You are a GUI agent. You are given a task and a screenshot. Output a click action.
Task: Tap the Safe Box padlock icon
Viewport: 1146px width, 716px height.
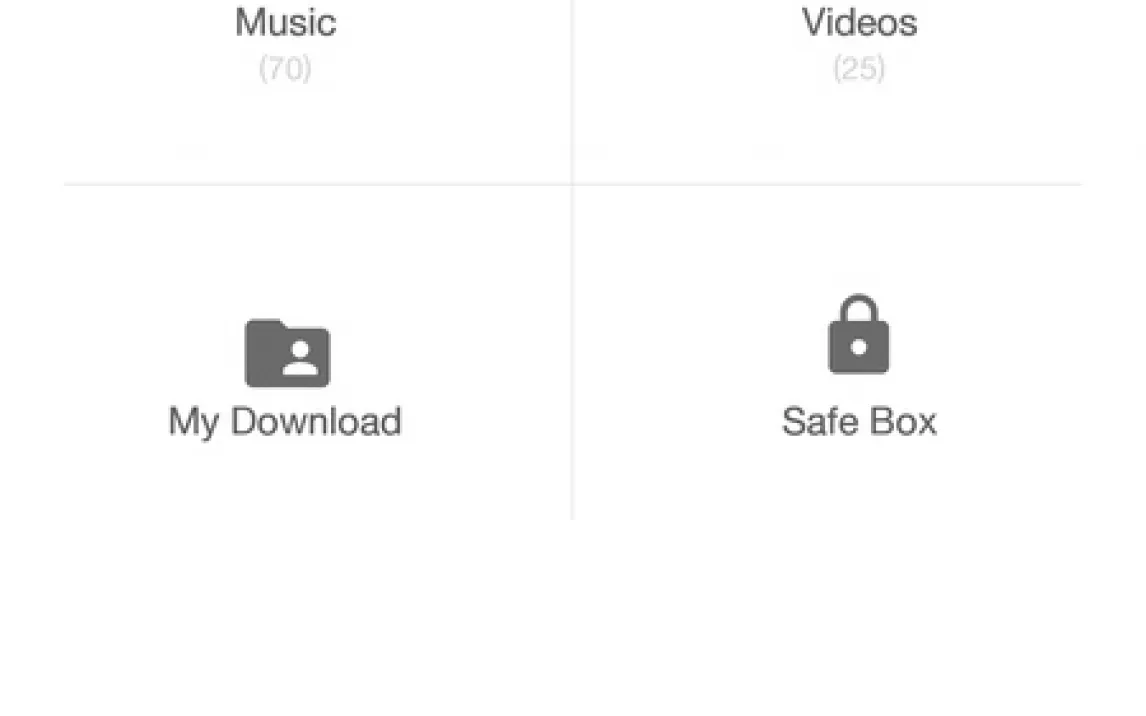click(x=859, y=334)
